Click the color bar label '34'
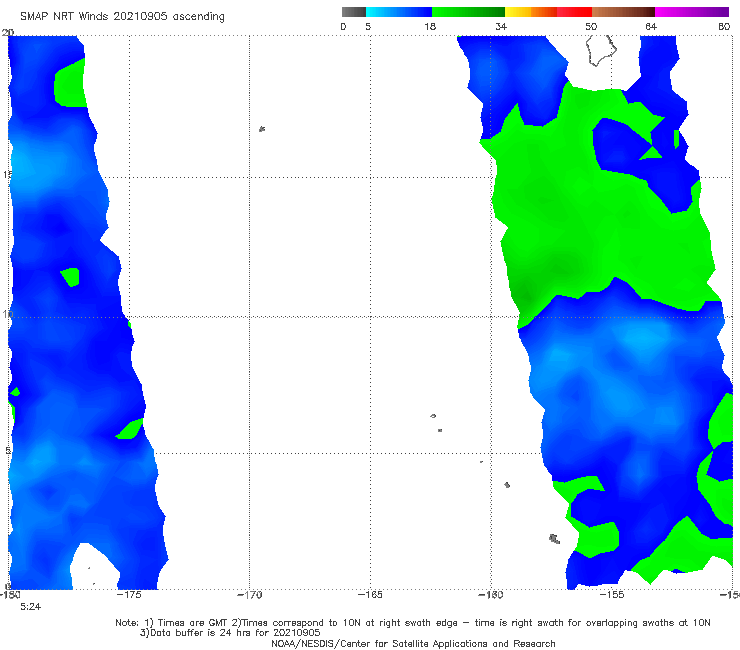Screen dimensions: 740x650 (501, 27)
